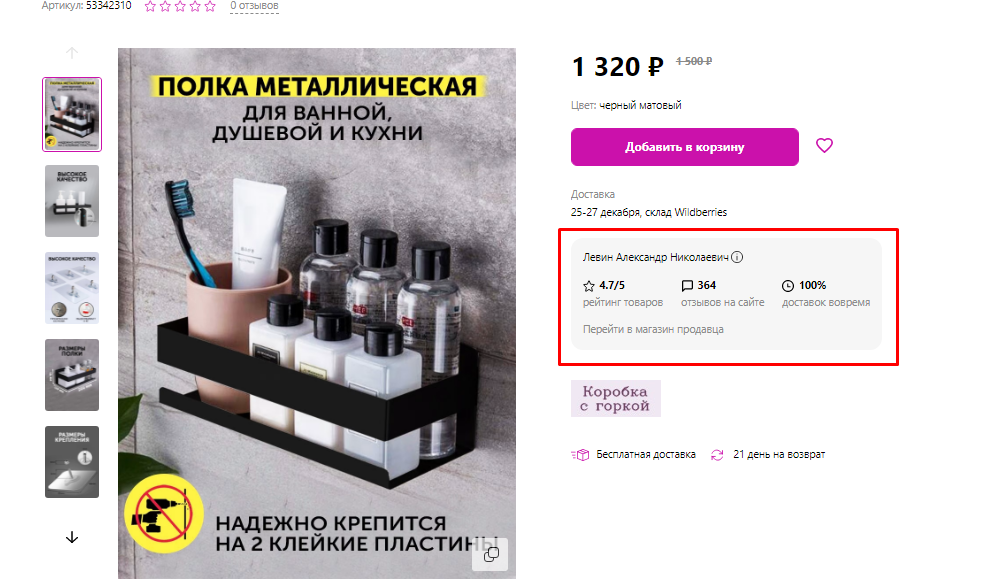Image resolution: width=985 pixels, height=587 pixels.
Task: Click the up arrow above the thumbnails
Action: (71, 52)
